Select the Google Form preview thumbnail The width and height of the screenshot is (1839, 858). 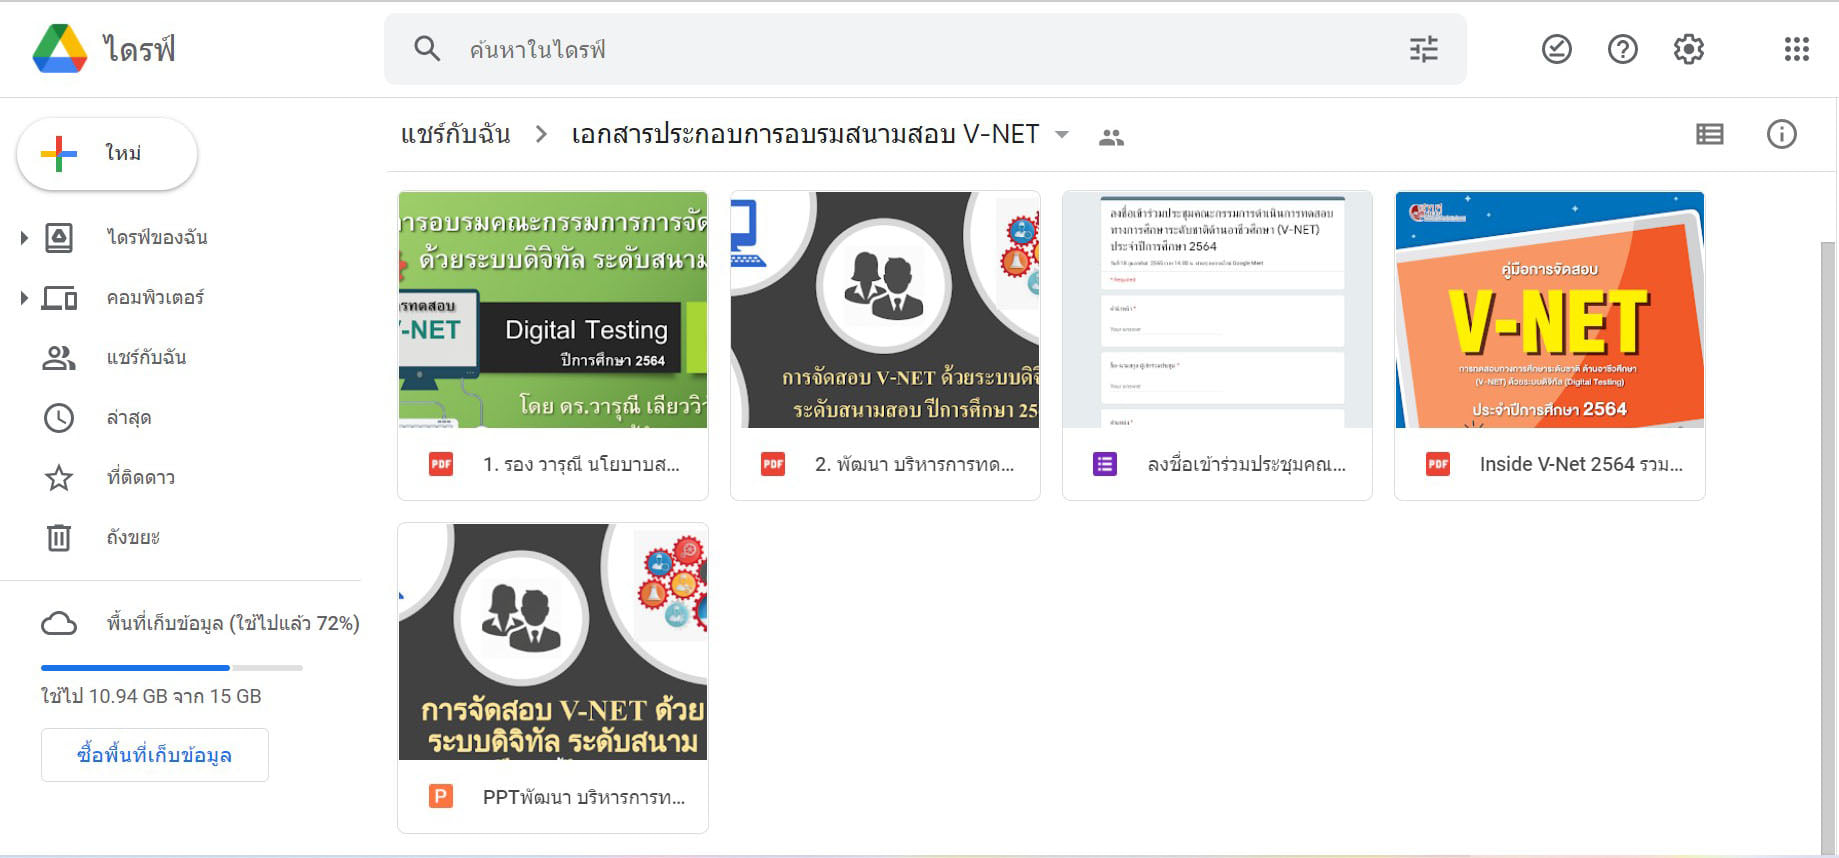(x=1217, y=310)
